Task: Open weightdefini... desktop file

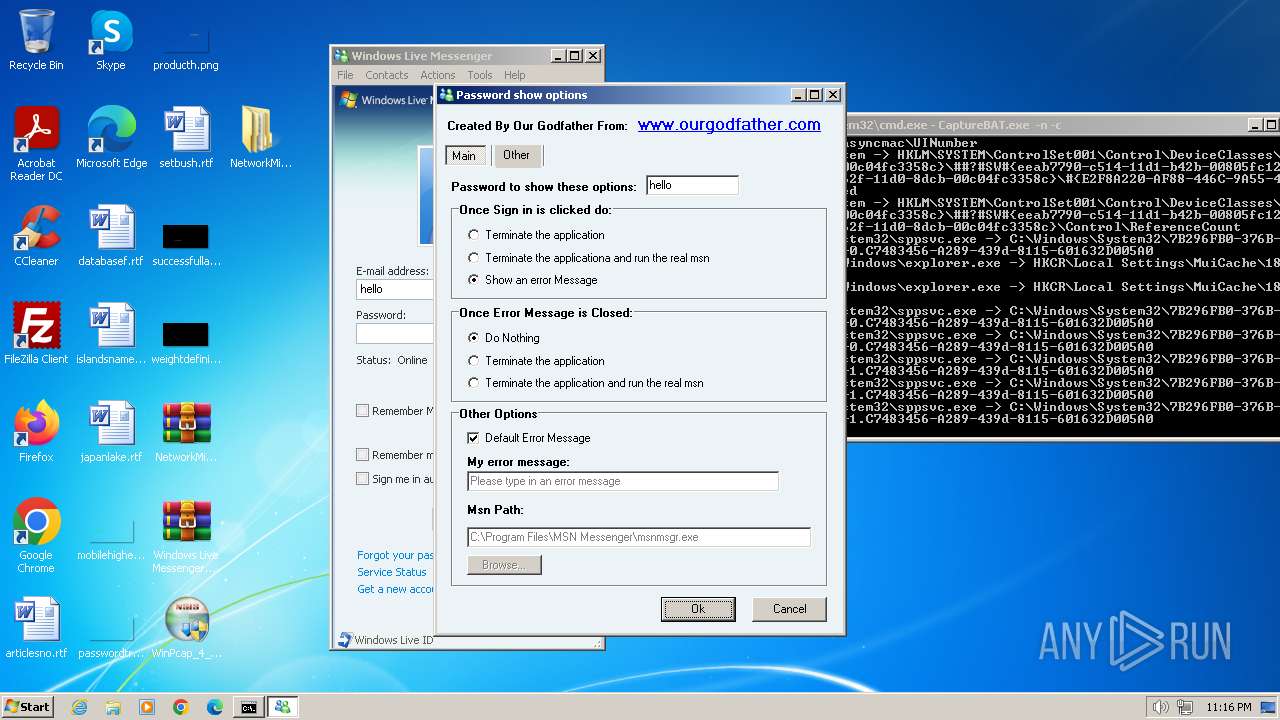Action: [186, 342]
